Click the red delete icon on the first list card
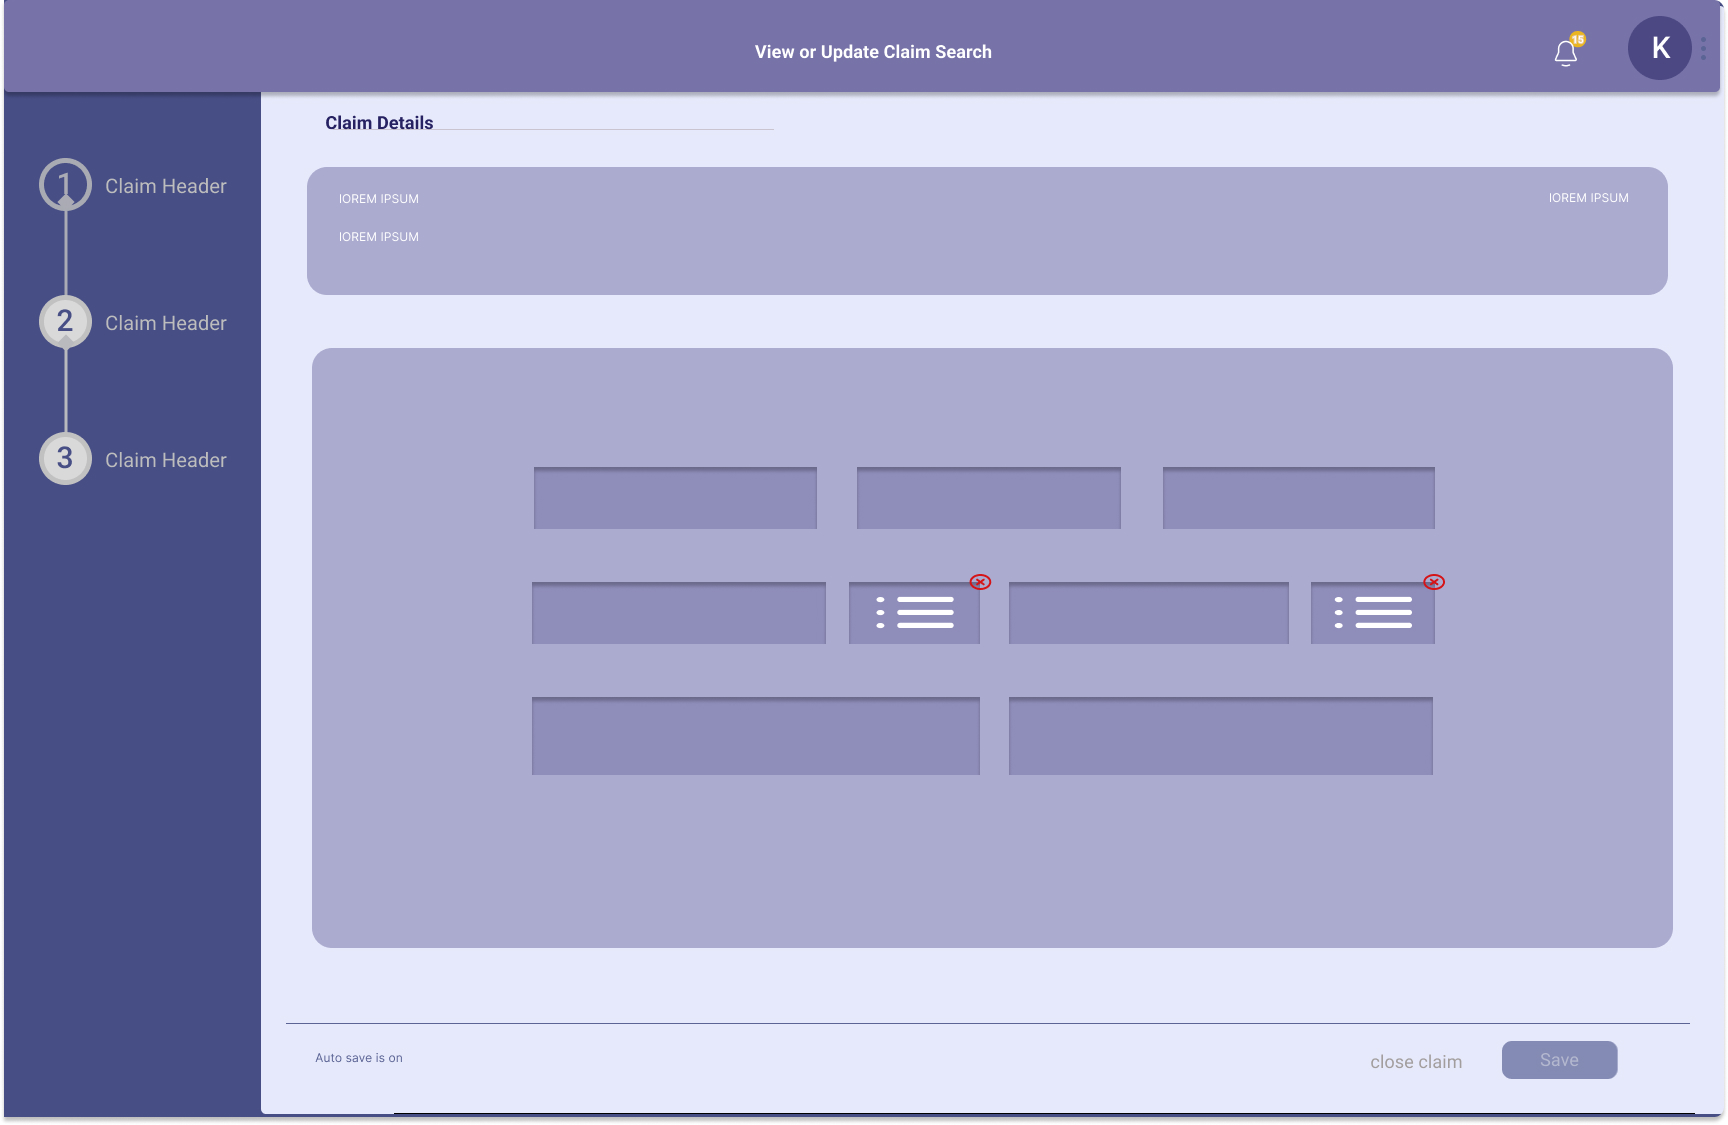This screenshot has height=1125, width=1728. [x=980, y=581]
